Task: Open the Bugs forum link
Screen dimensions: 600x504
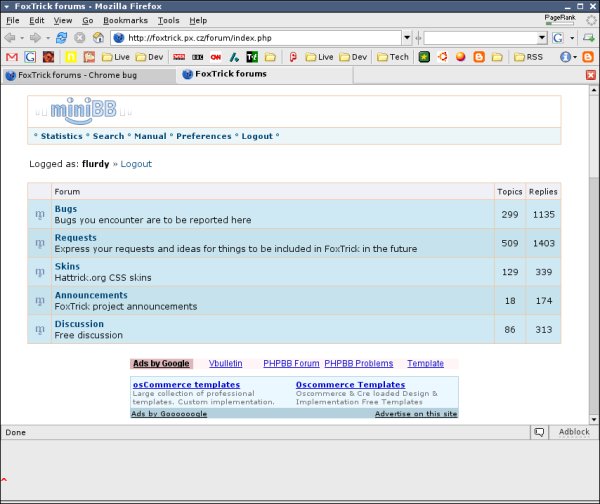Action: [66, 209]
